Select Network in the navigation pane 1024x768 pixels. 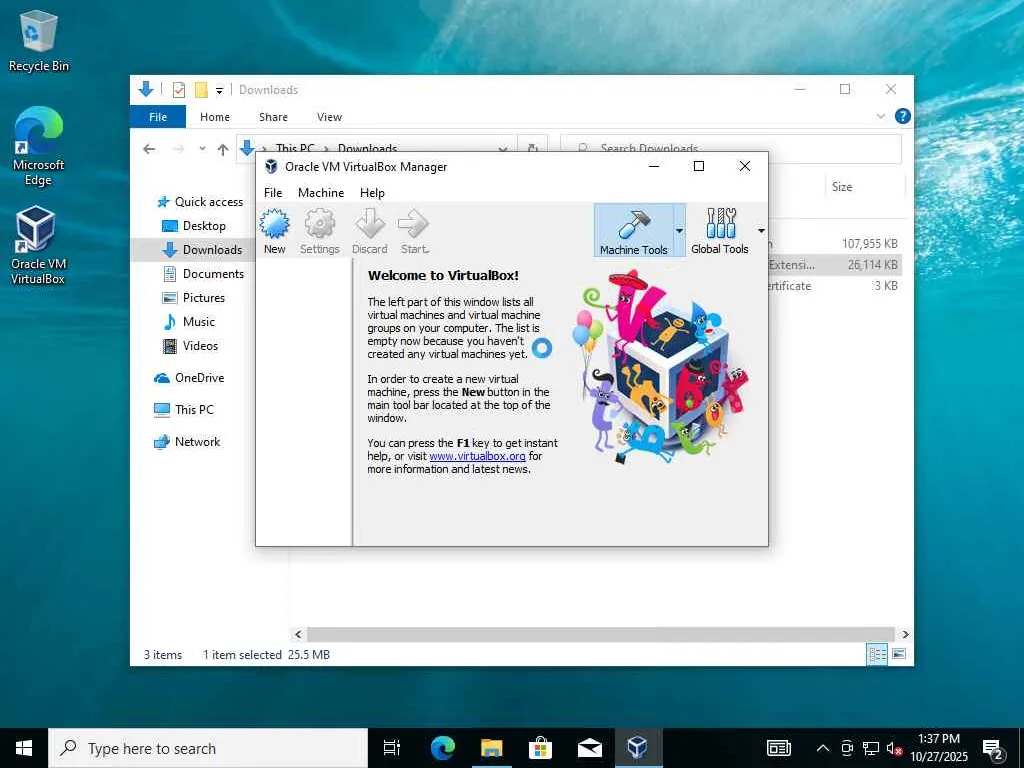point(187,442)
